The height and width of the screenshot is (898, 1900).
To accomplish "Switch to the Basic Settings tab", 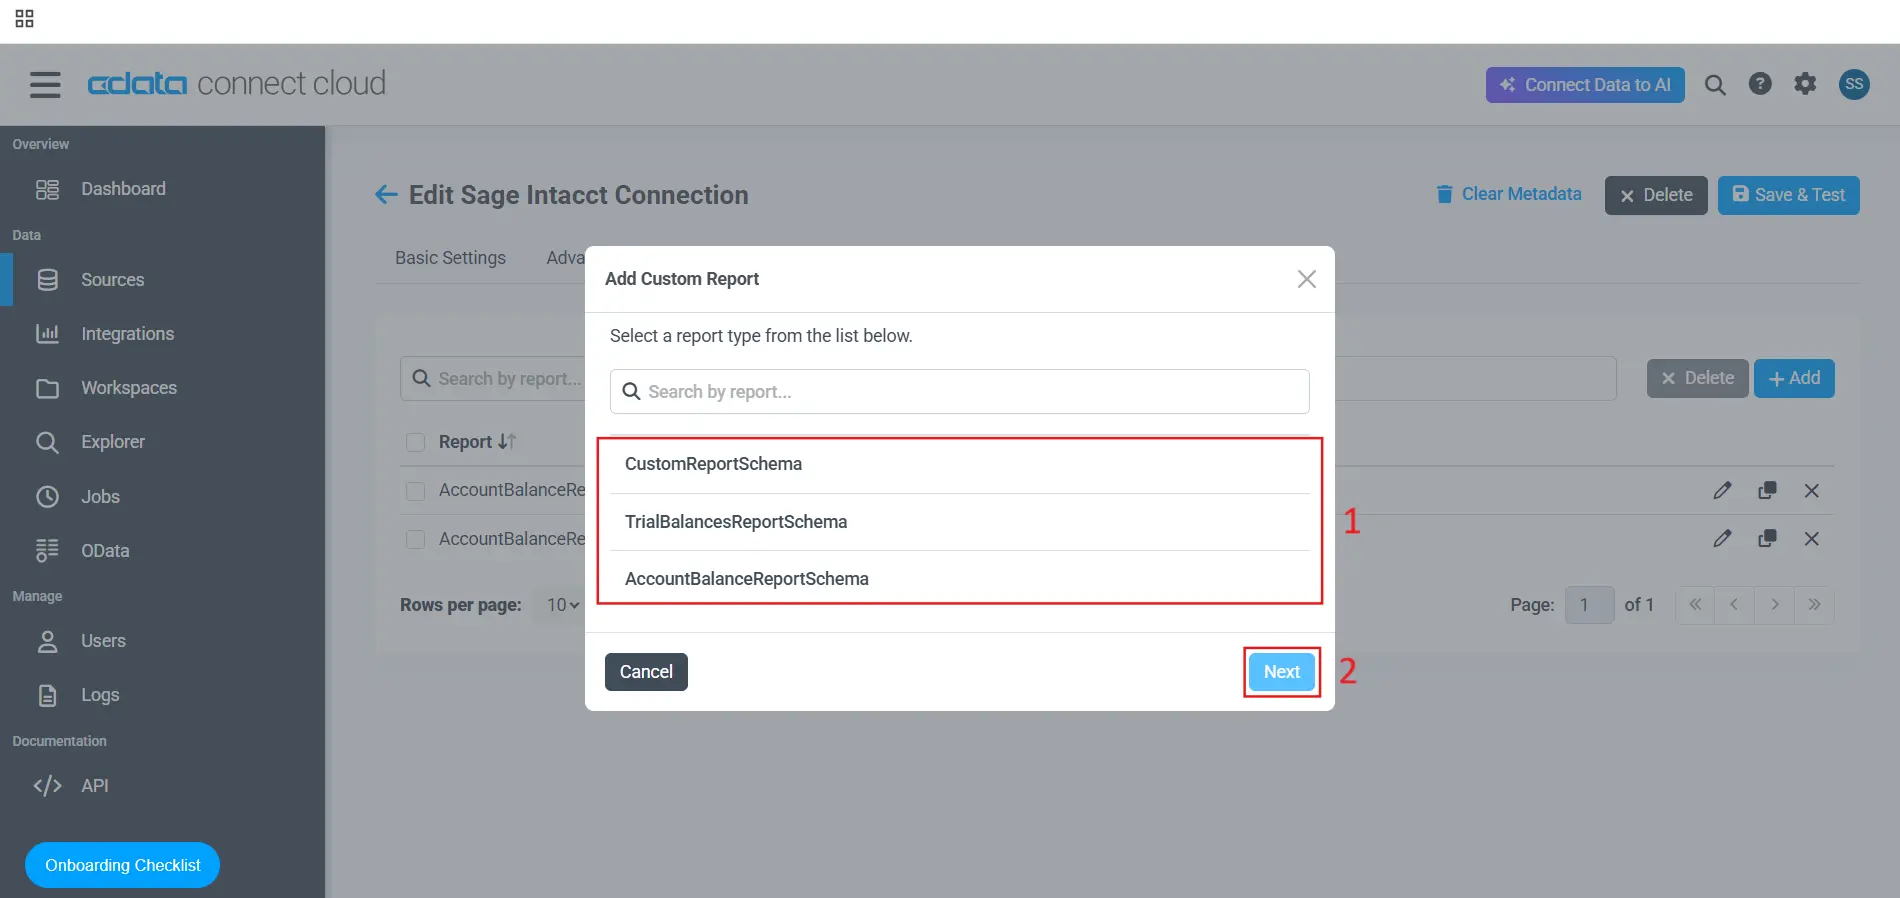I will click(450, 258).
